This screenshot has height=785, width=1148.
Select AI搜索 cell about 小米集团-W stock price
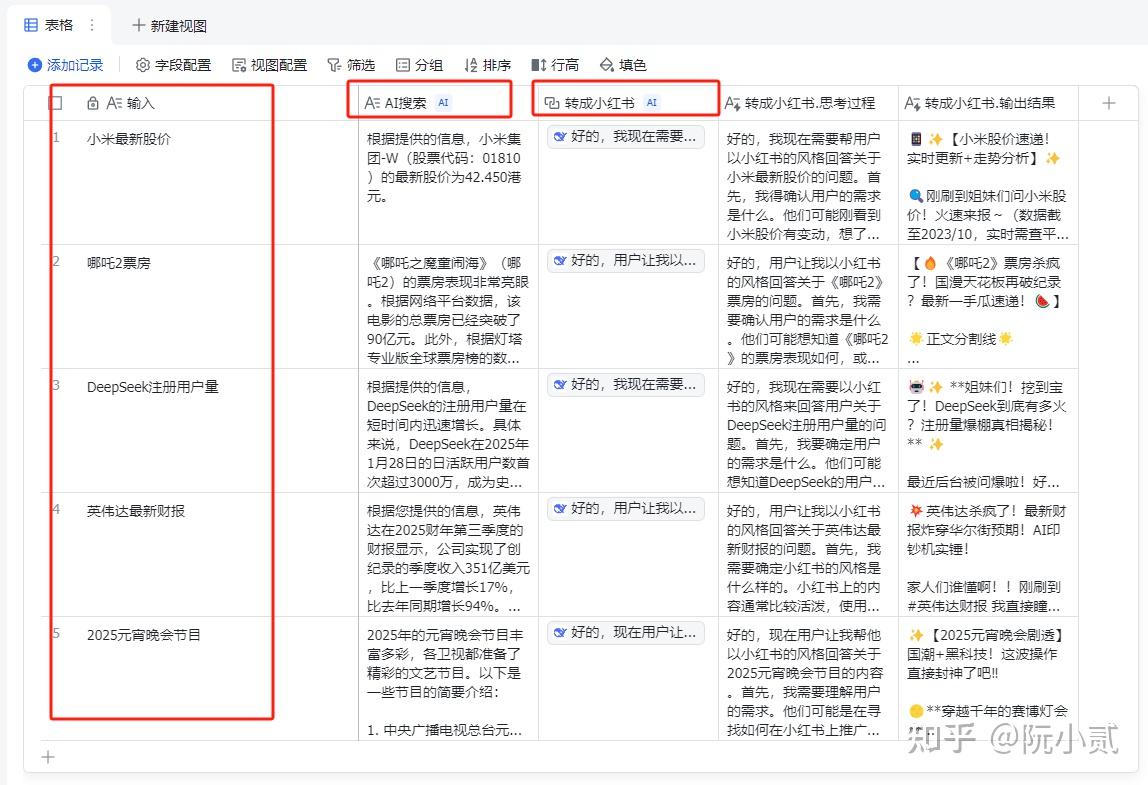pyautogui.click(x=448, y=182)
